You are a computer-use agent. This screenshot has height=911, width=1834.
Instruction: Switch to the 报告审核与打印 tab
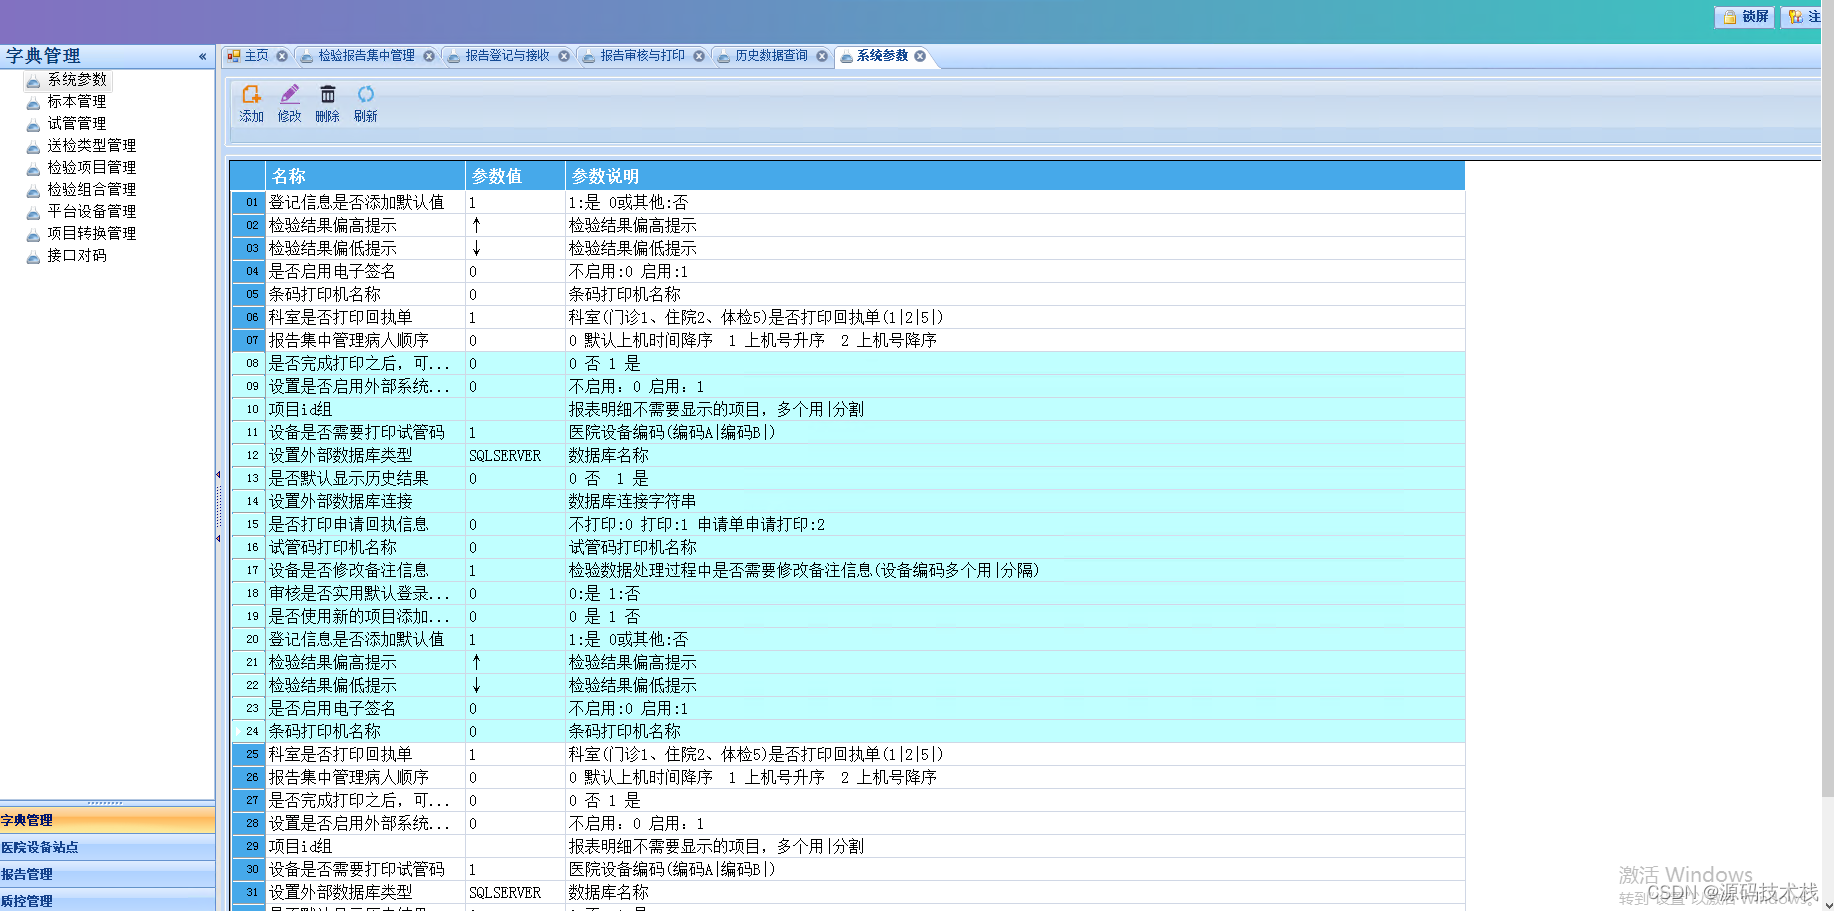(x=642, y=56)
